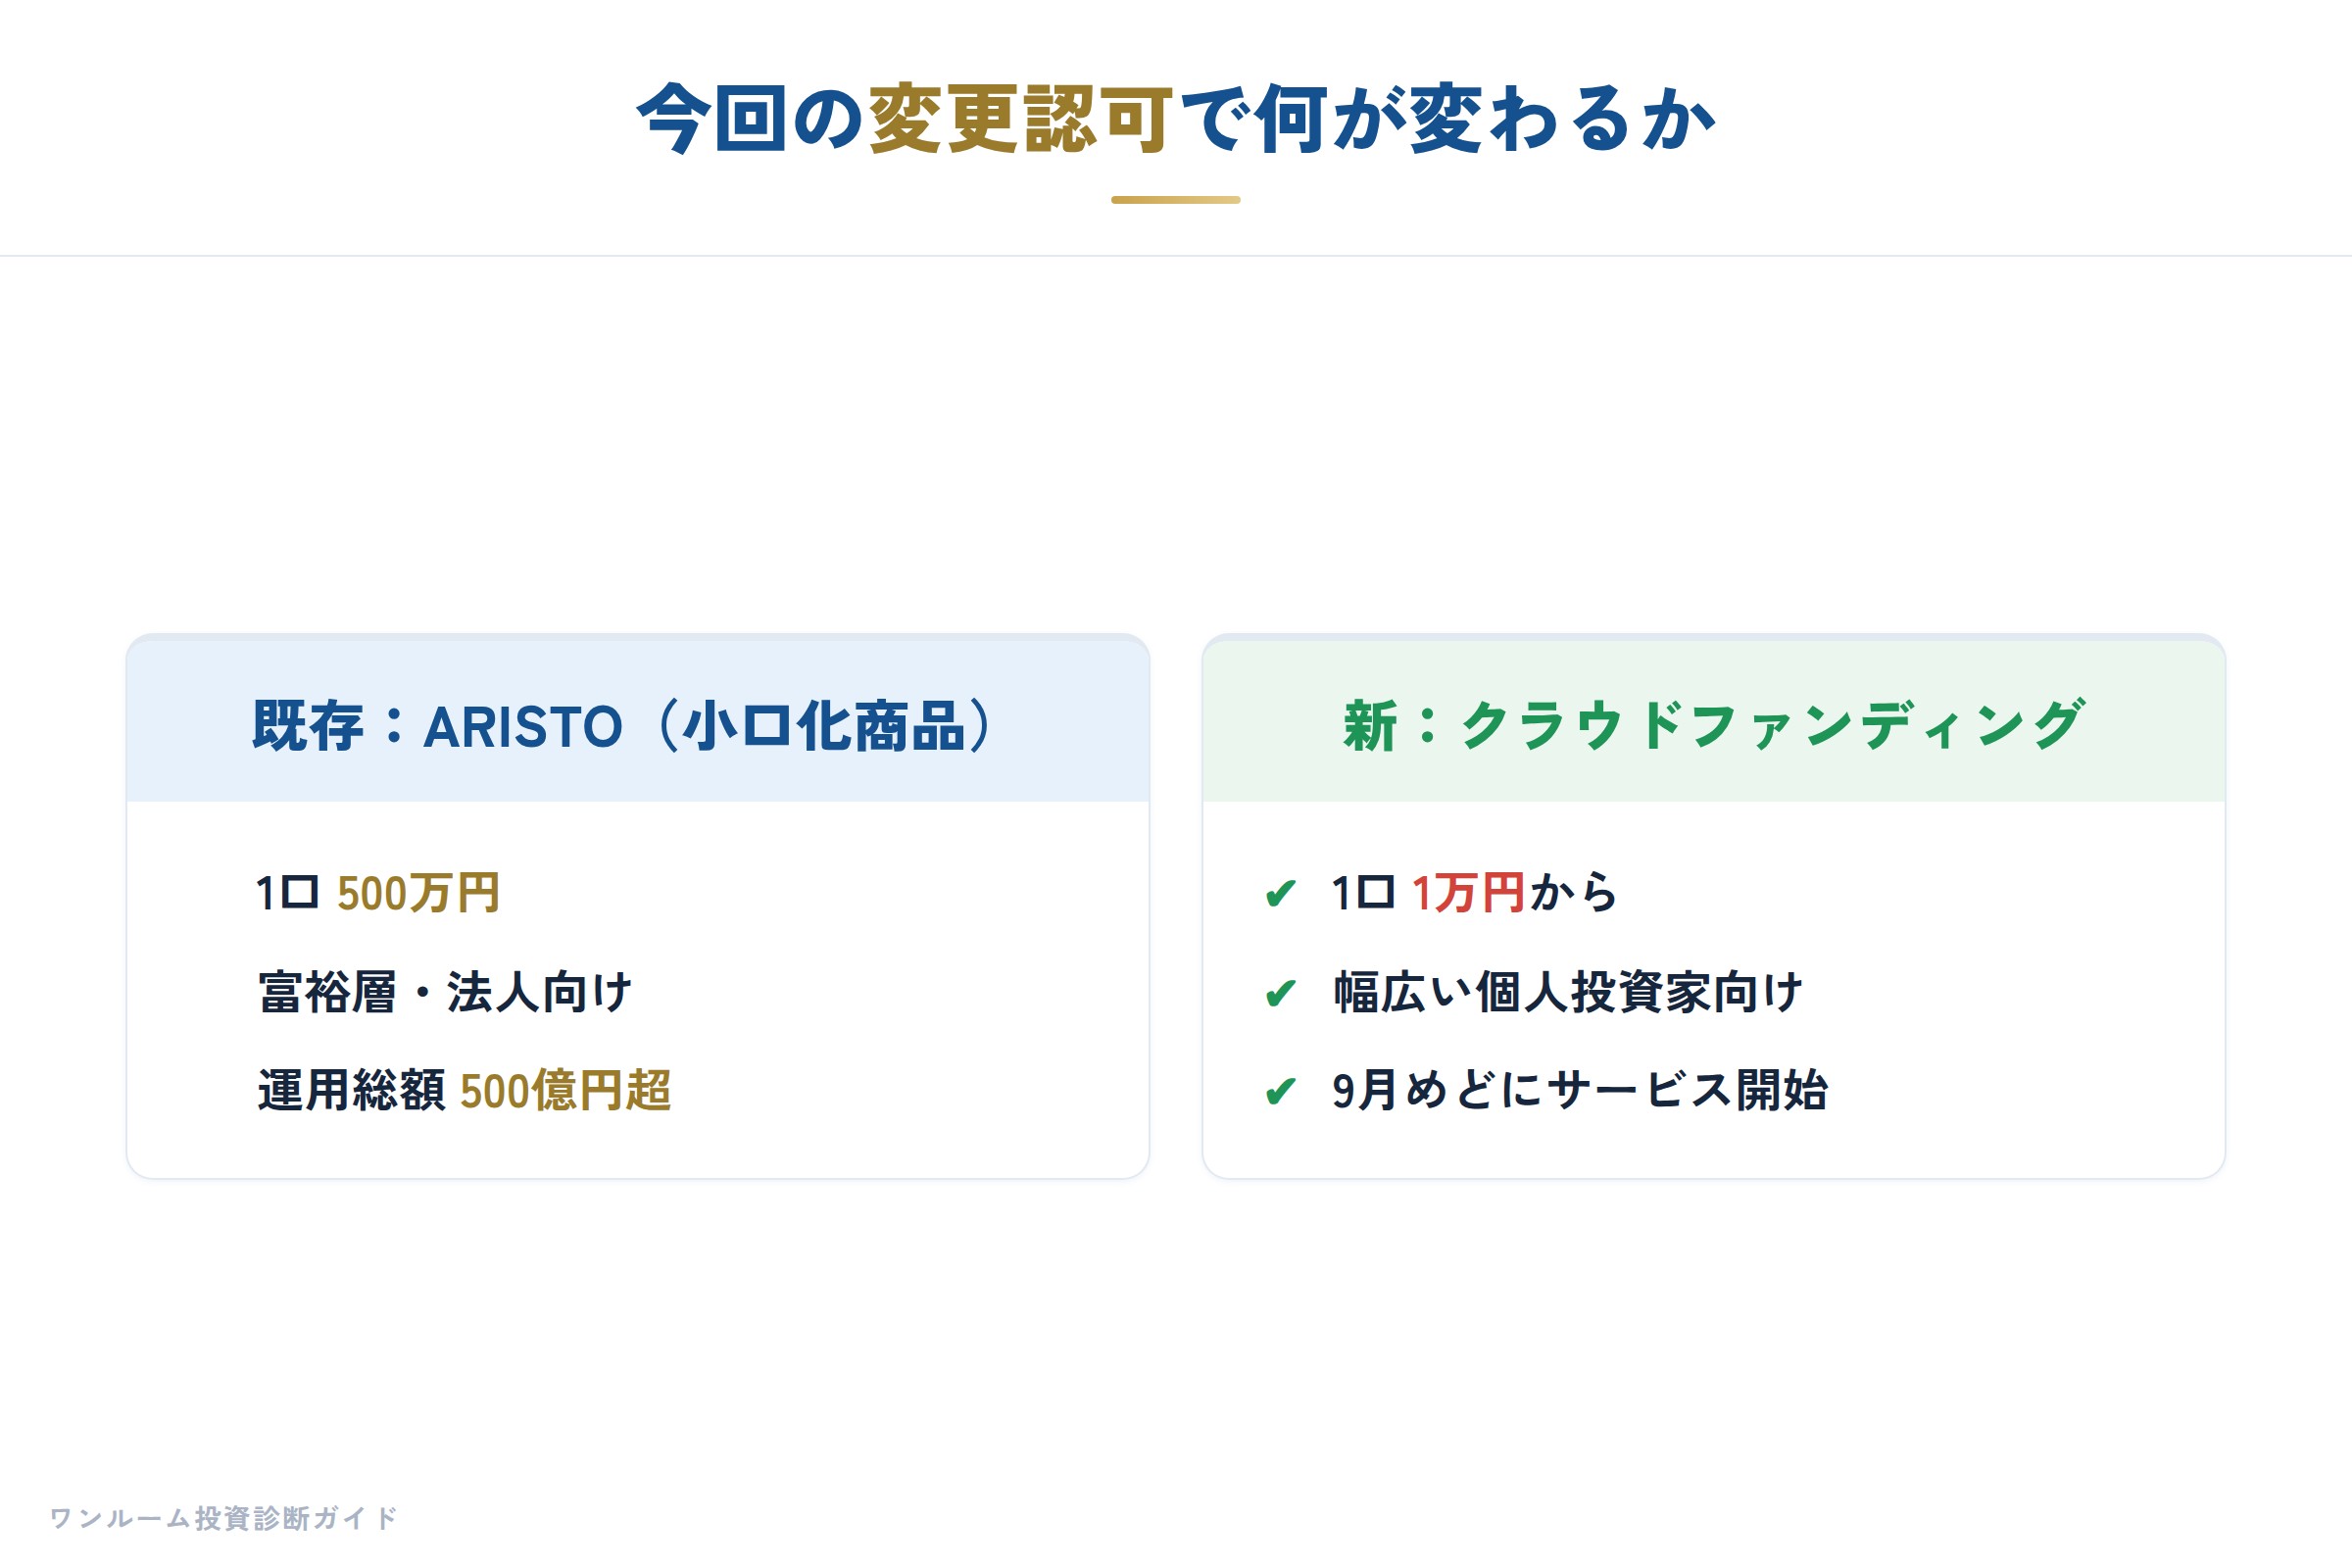Click the gold 500億円超 amount

pos(565,1090)
